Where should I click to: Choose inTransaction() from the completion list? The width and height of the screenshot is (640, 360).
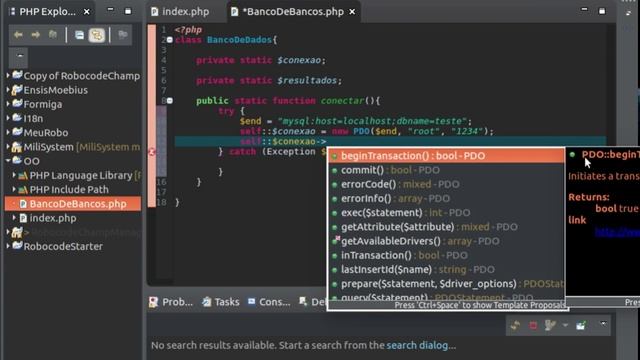point(446,256)
